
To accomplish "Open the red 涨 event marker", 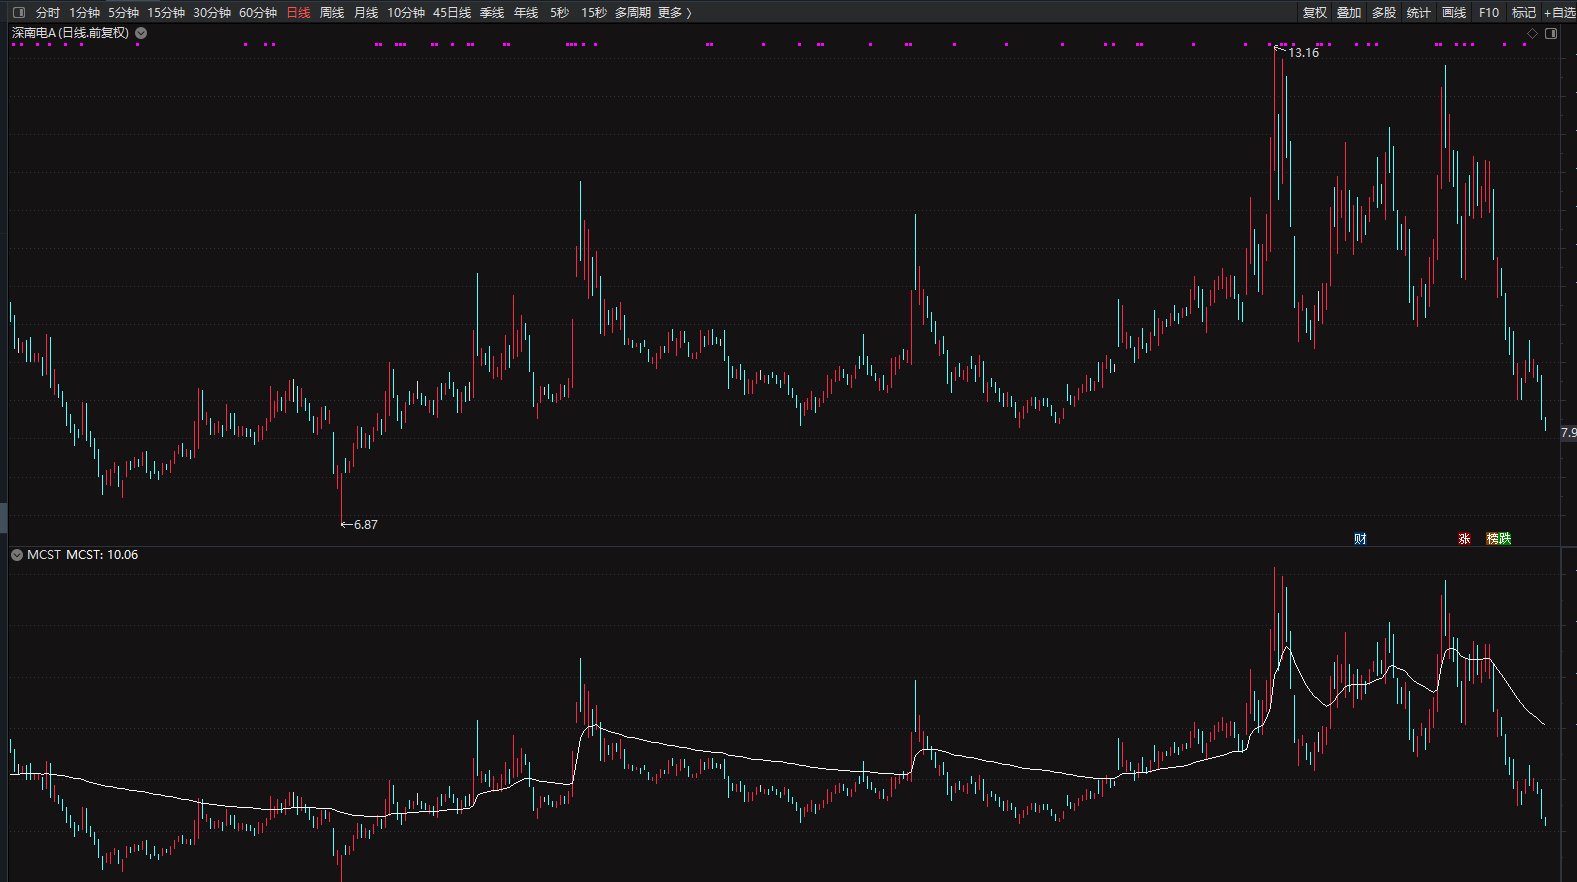I will (x=1464, y=539).
